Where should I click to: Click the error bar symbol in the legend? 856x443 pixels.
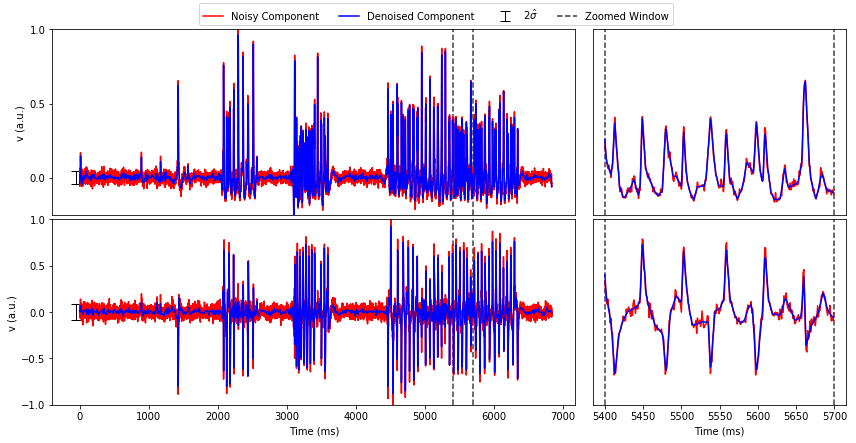[505, 17]
